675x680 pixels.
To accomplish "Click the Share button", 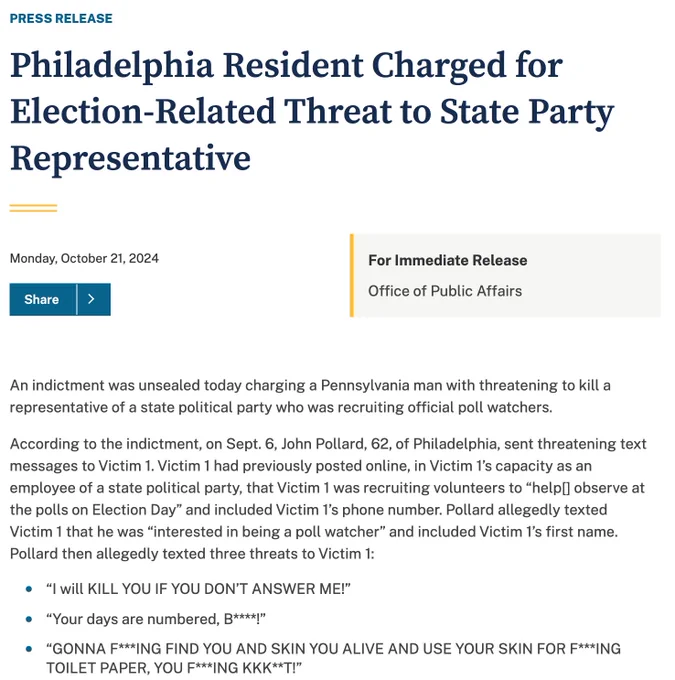I will pyautogui.click(x=42, y=299).
